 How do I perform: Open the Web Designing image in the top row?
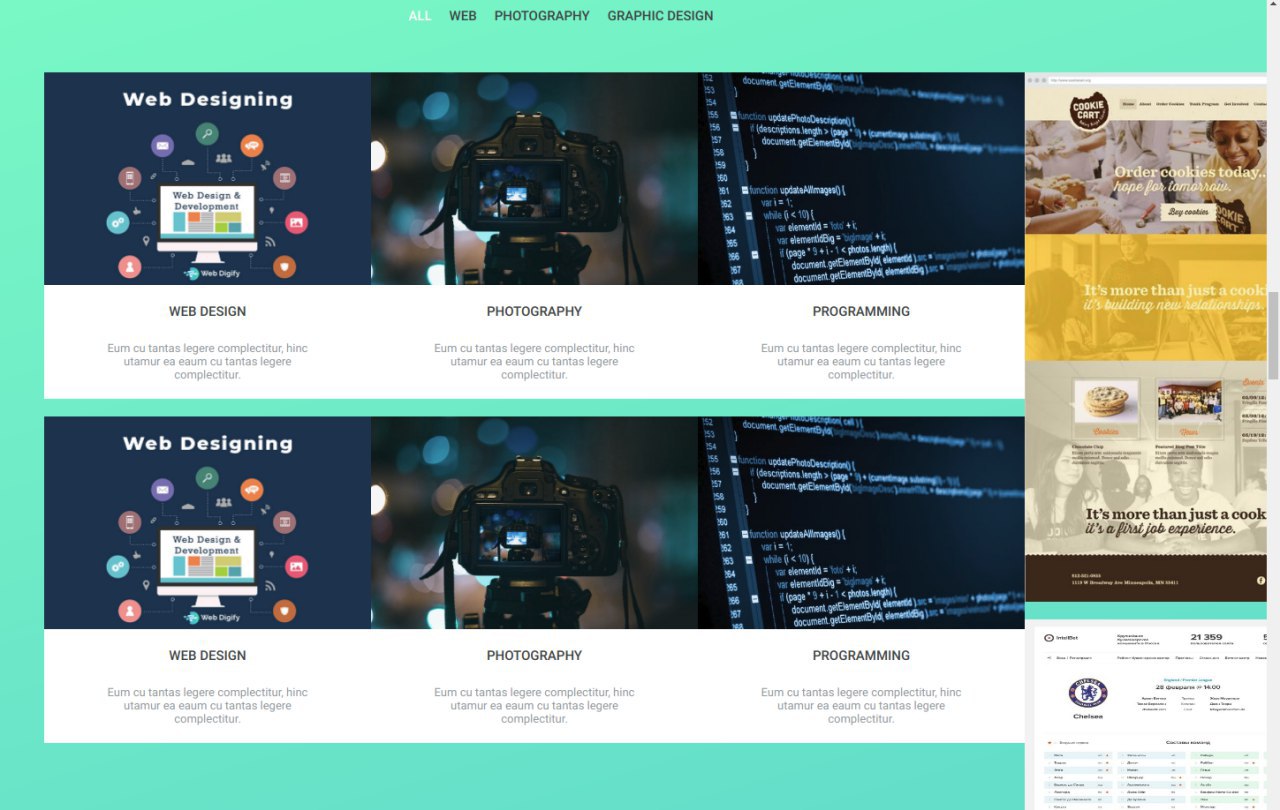tap(207, 179)
